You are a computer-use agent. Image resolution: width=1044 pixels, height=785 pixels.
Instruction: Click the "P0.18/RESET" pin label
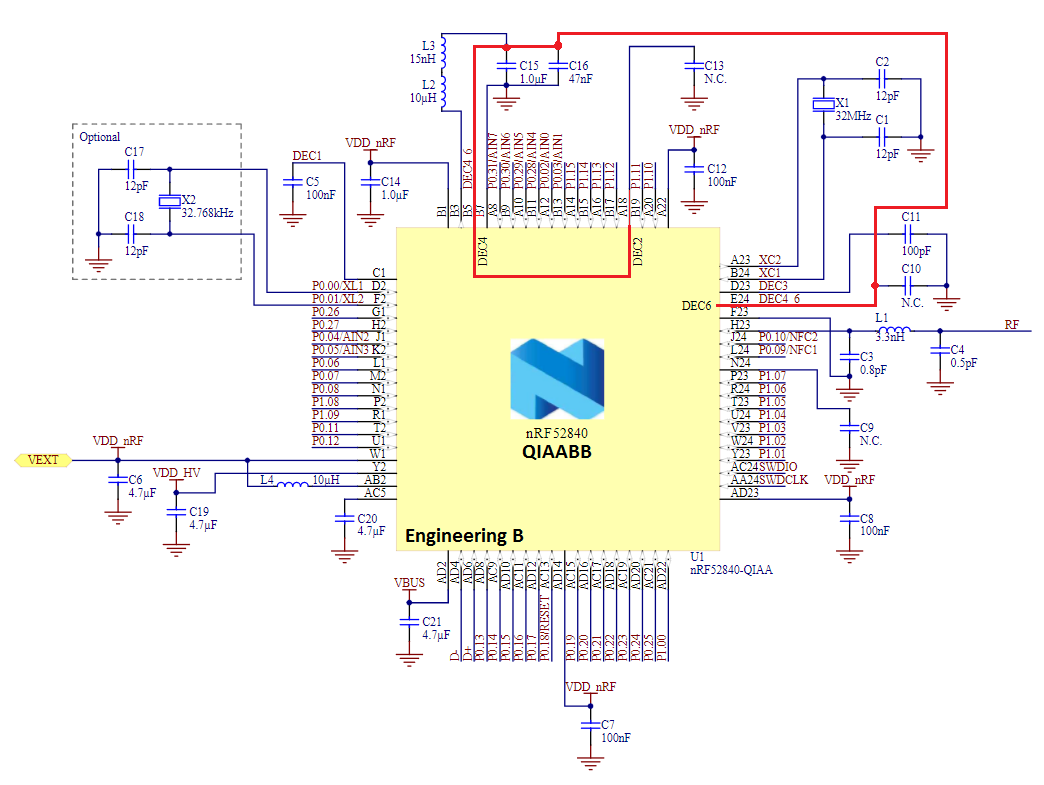544,628
